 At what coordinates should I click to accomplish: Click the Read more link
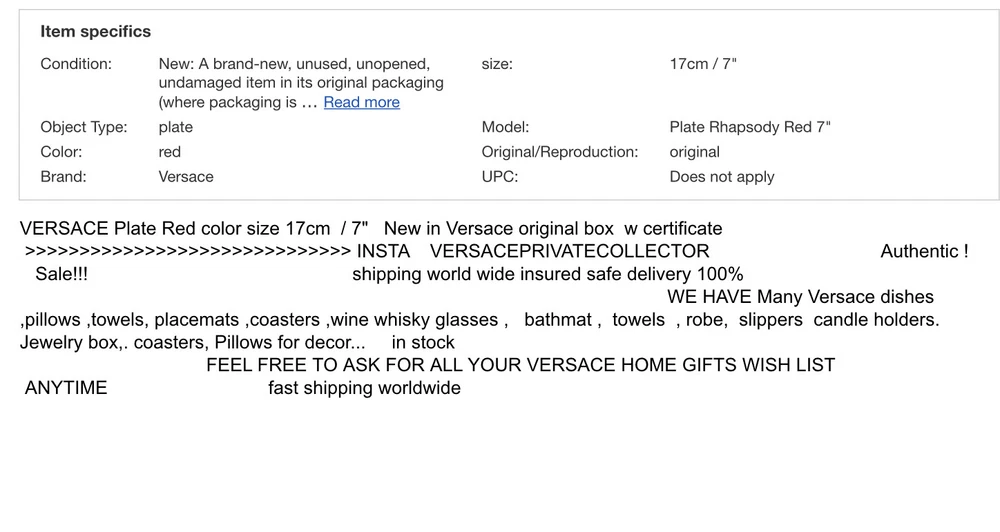tap(361, 102)
